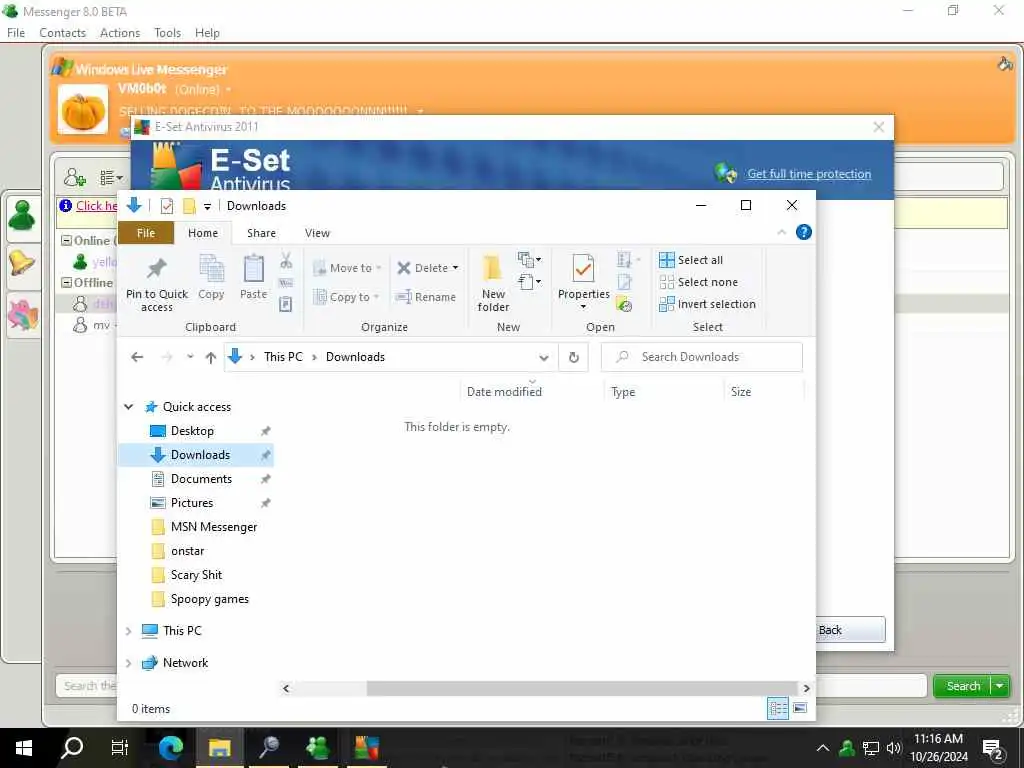Viewport: 1024px width, 768px height.
Task: Open the pink butterfly tab in Messenger sidebar
Action: click(22, 314)
